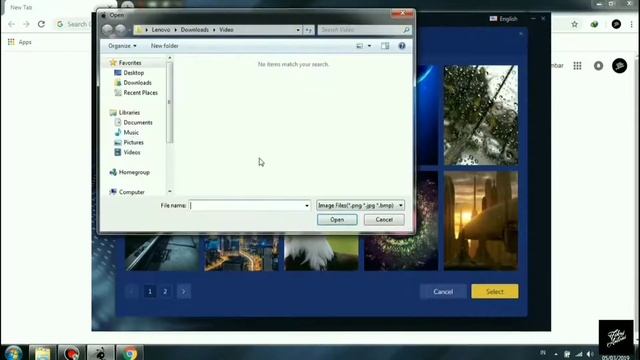Click the refresh button beside address path
This screenshot has height=360, width=640.
pyautogui.click(x=309, y=30)
